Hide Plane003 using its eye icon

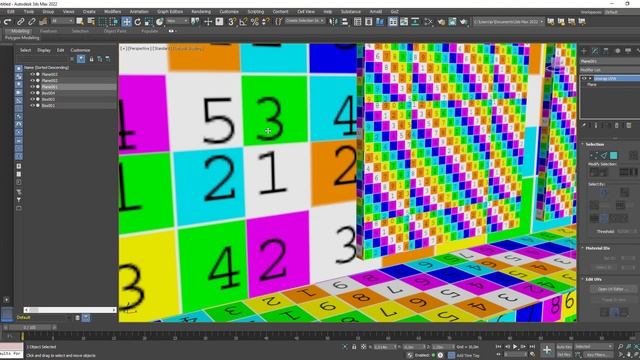33,75
